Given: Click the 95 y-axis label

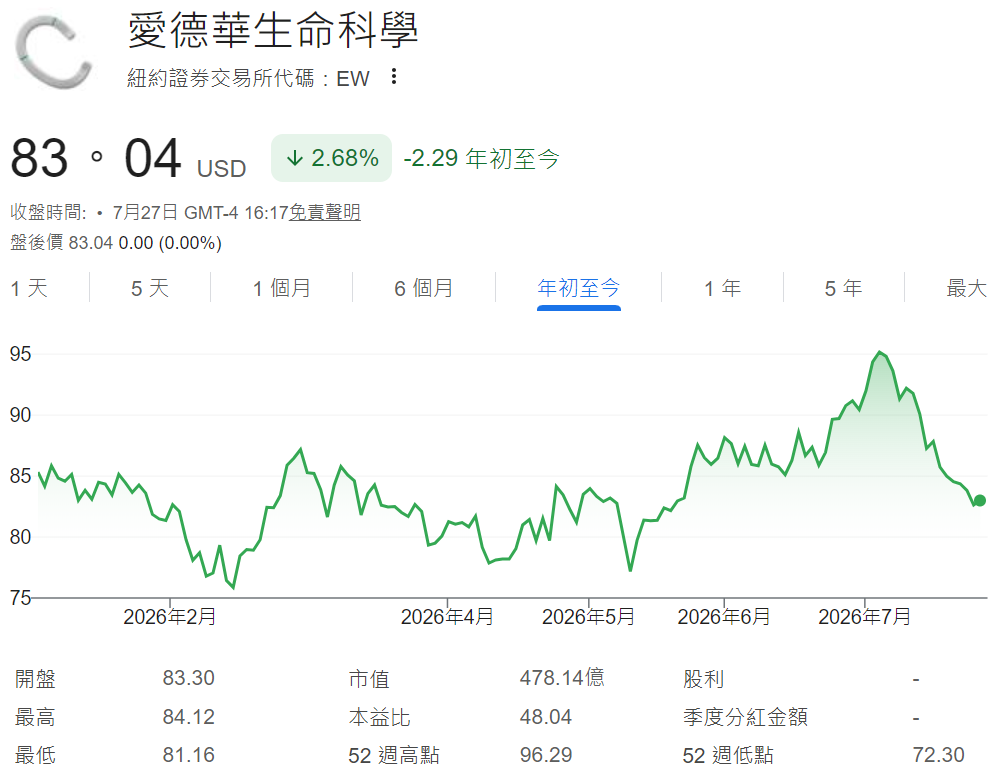Looking at the screenshot, I should (x=20, y=354).
